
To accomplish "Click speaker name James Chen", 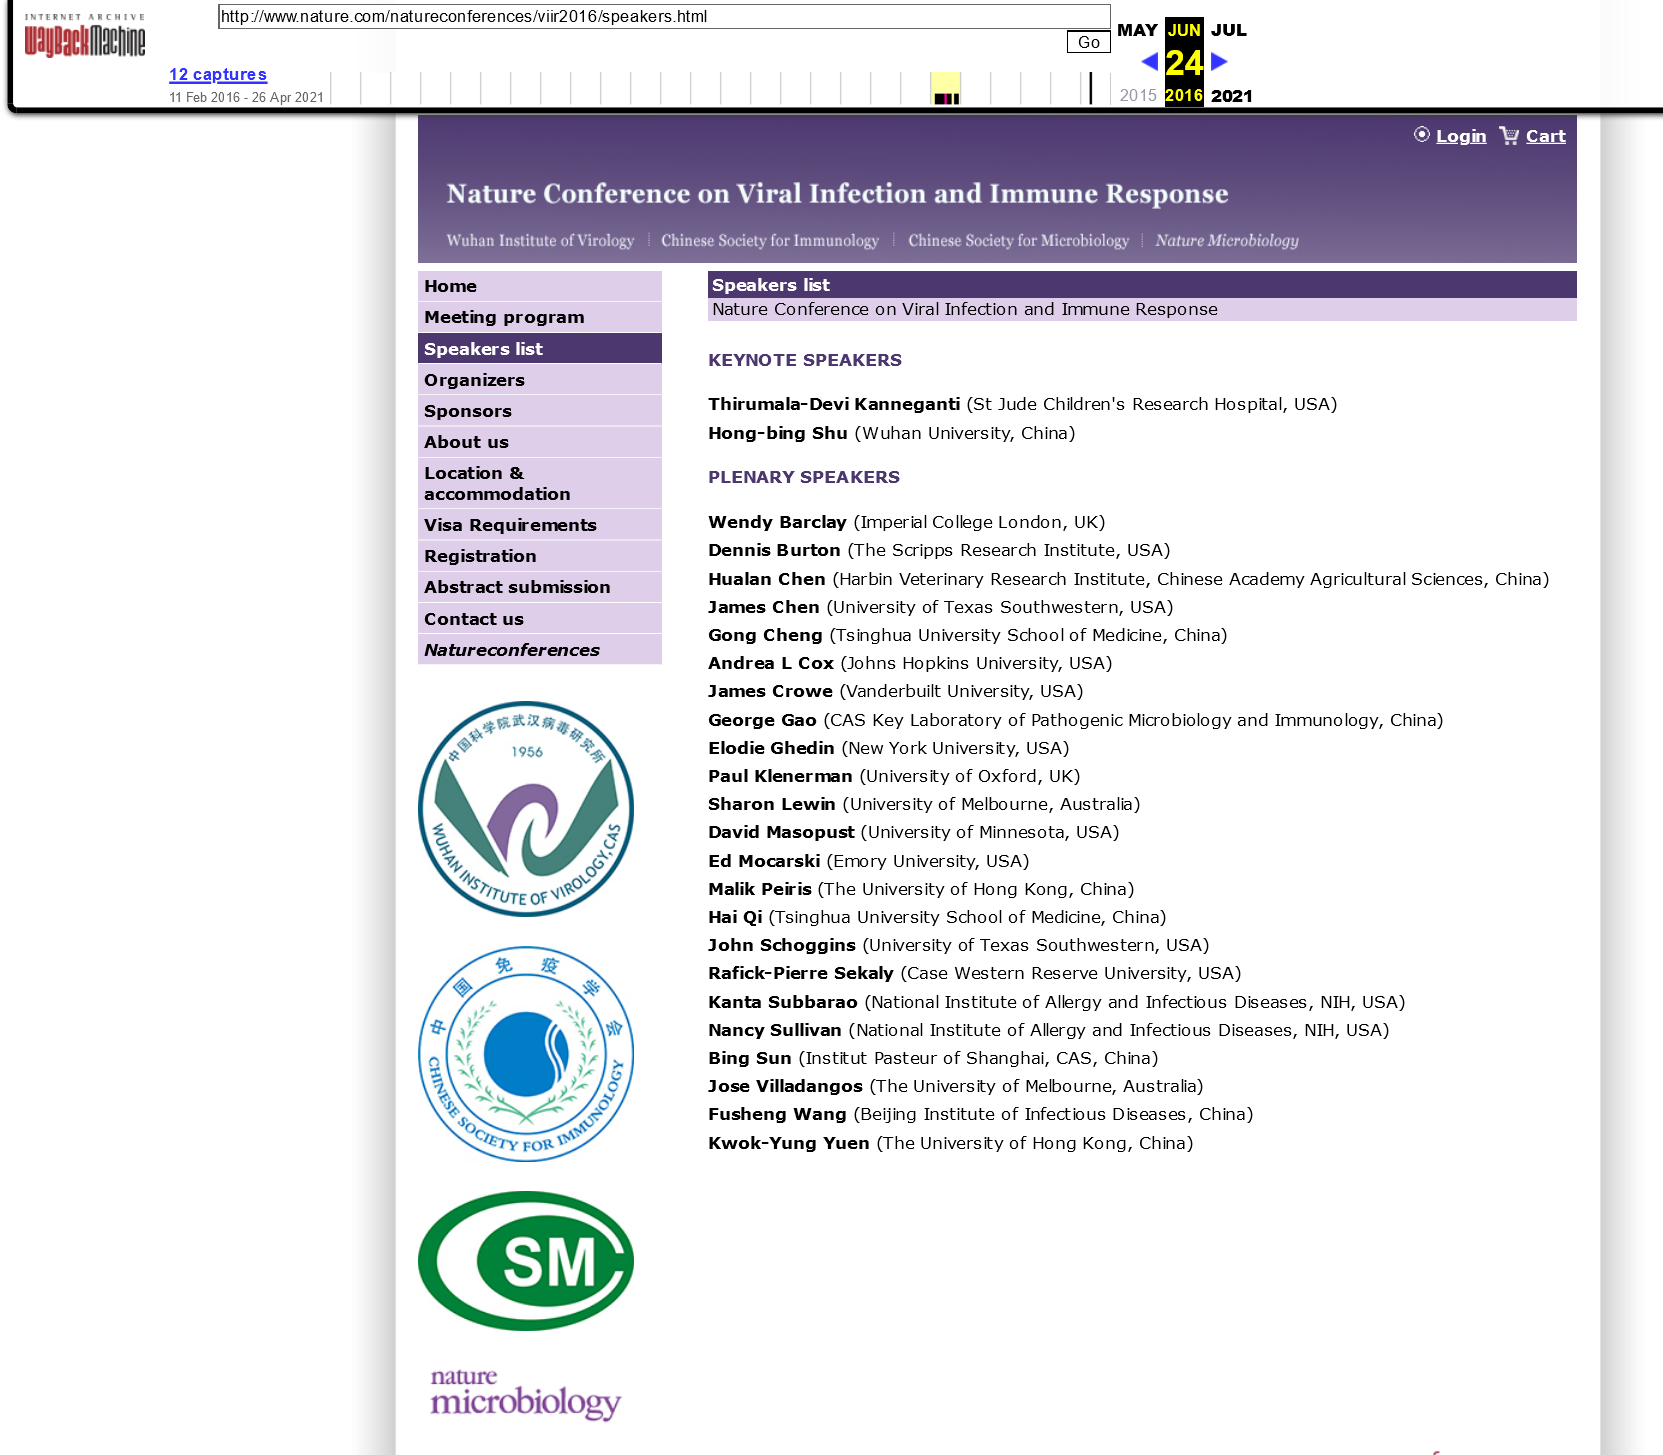I will pos(764,607).
